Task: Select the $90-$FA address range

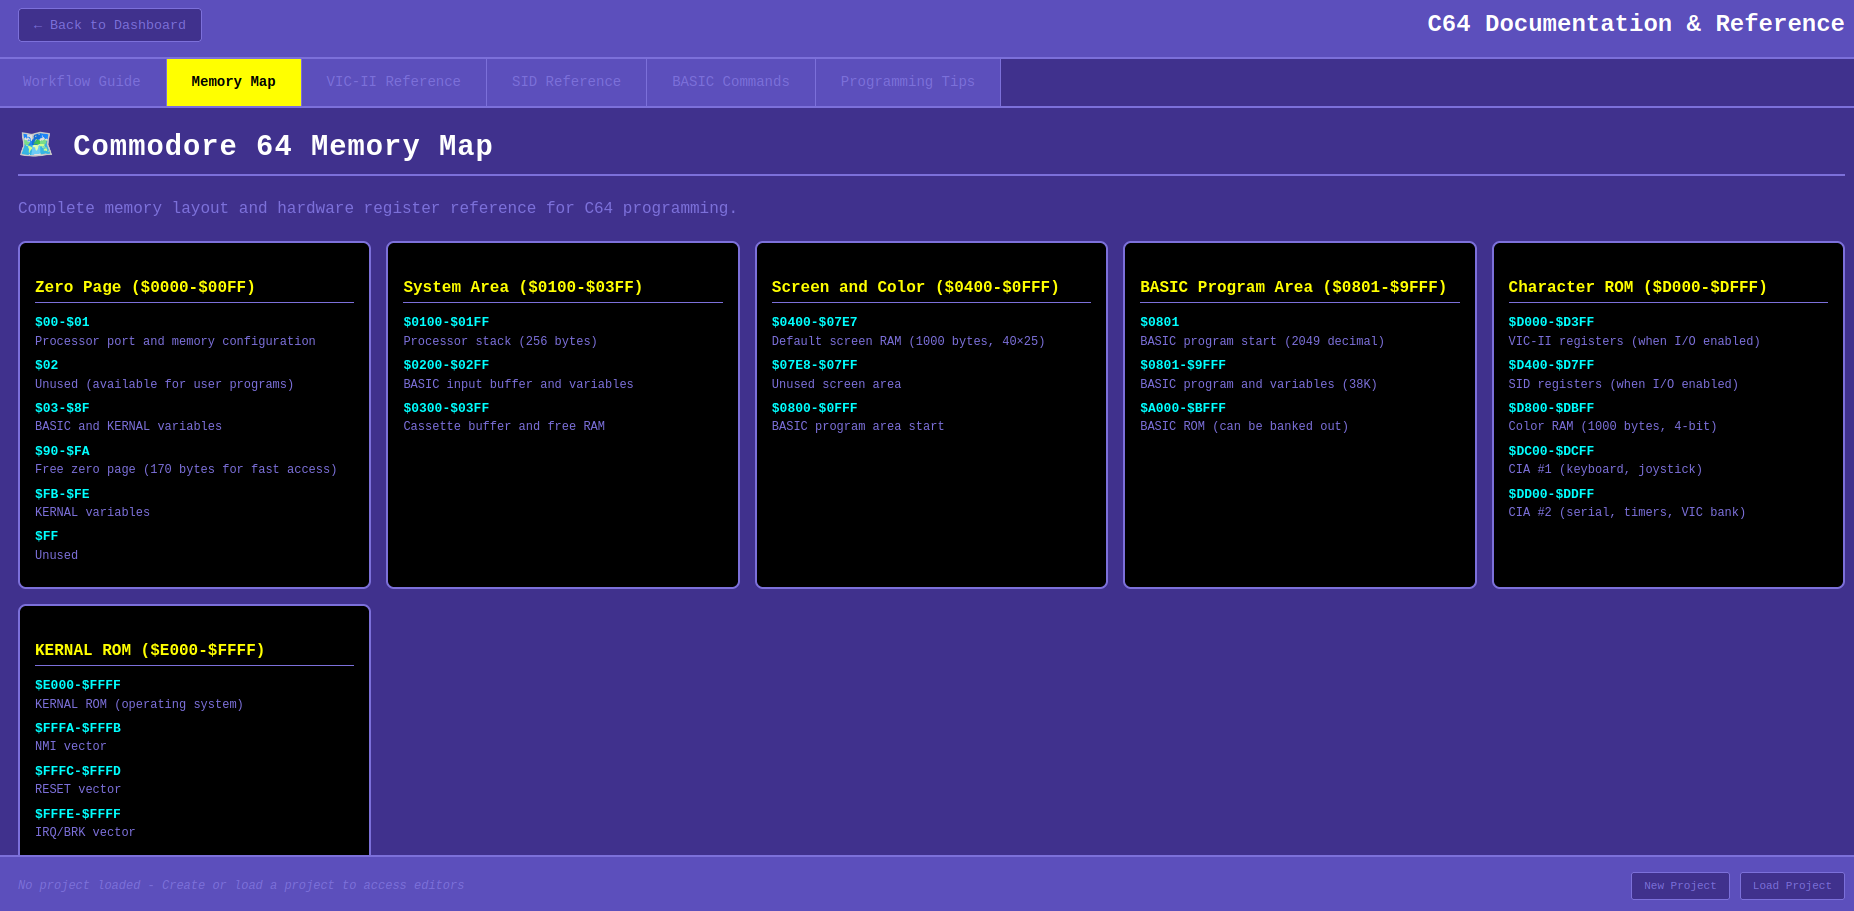Action: tap(62, 451)
